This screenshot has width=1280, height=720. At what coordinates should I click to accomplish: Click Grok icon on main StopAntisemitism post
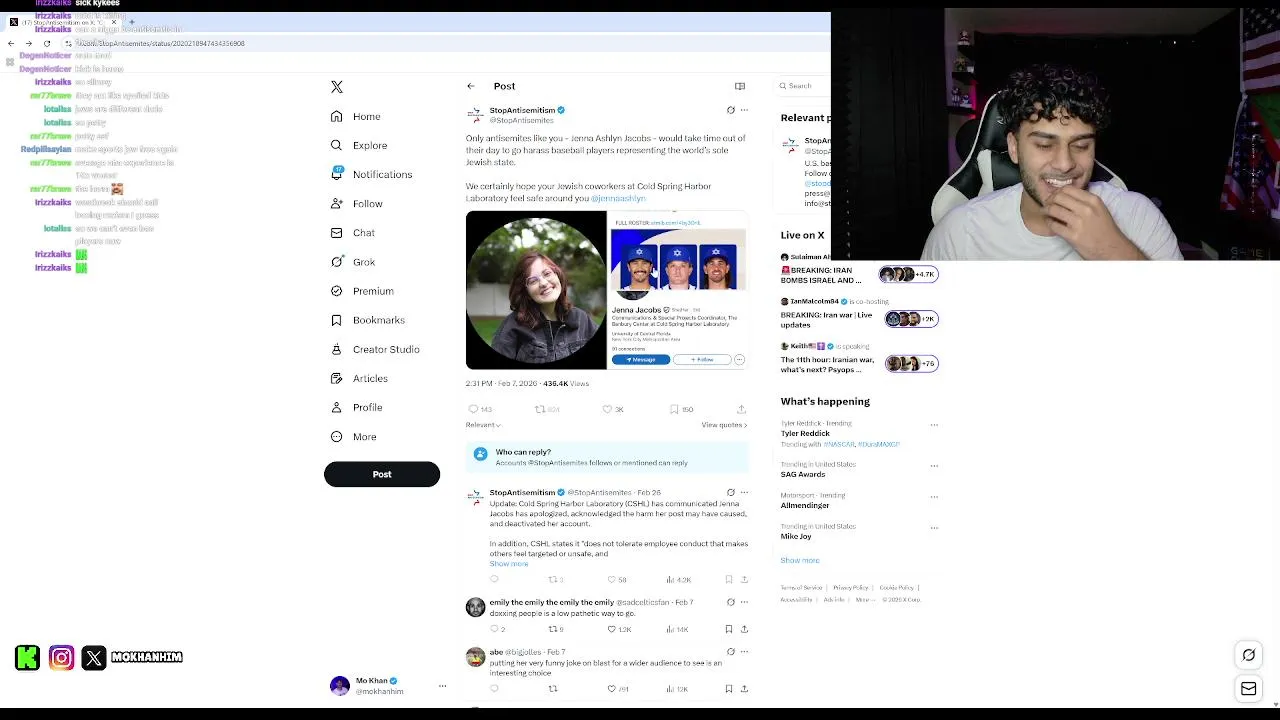[x=730, y=110]
